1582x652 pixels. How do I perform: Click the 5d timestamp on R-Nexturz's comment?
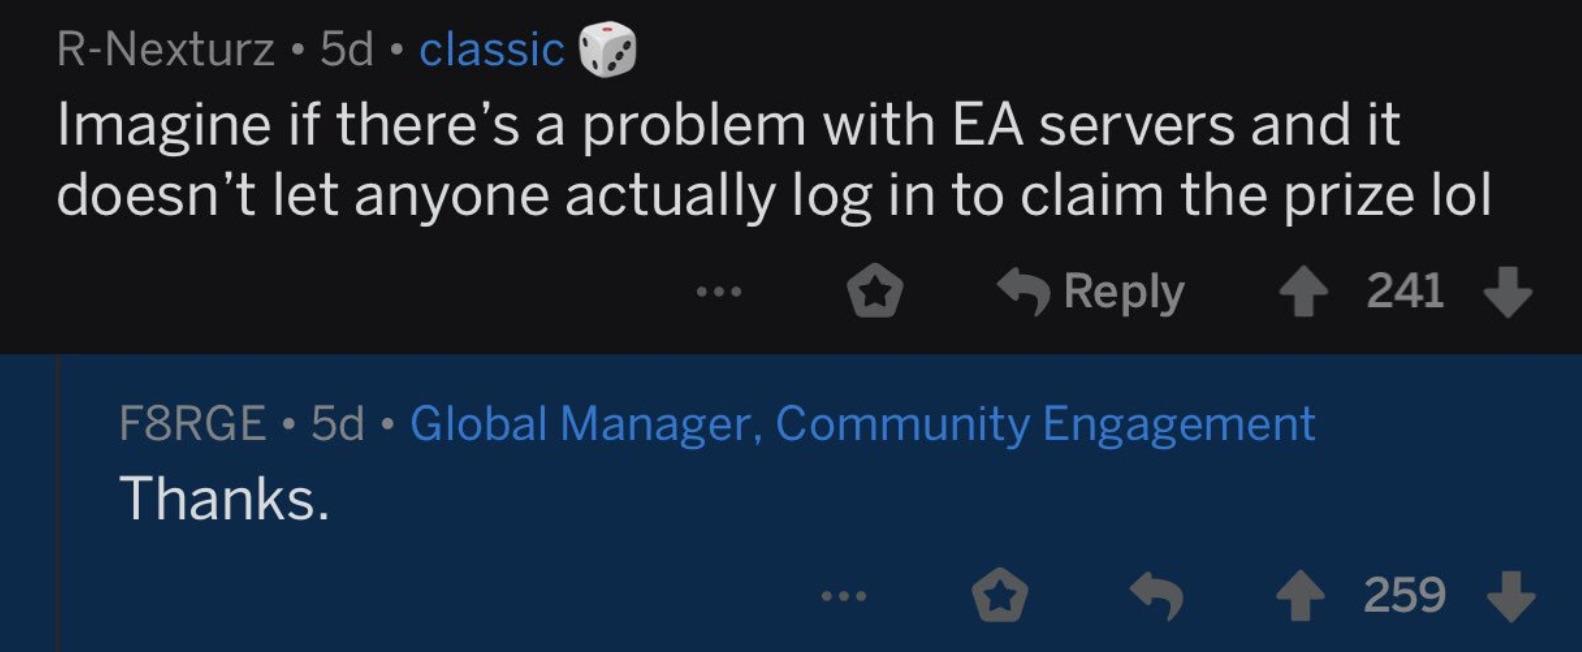point(346,49)
